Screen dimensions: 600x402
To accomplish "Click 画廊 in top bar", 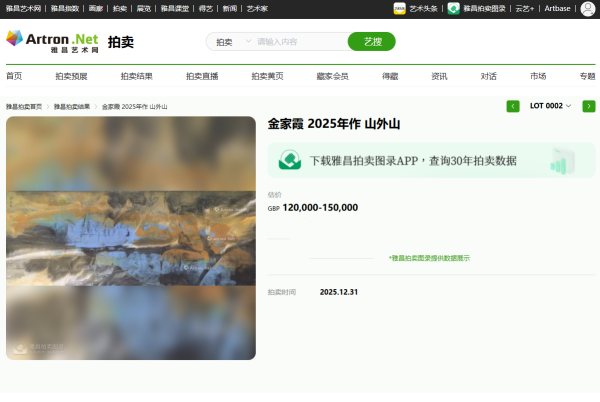I will click(x=96, y=8).
